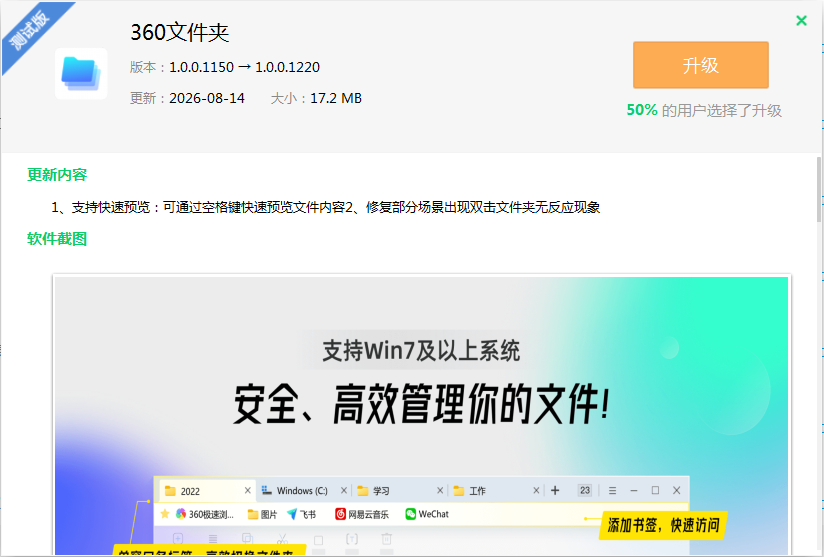Click the 测试版 corner ribbon badge
Viewport: 824px width, 557px height.
30,30
